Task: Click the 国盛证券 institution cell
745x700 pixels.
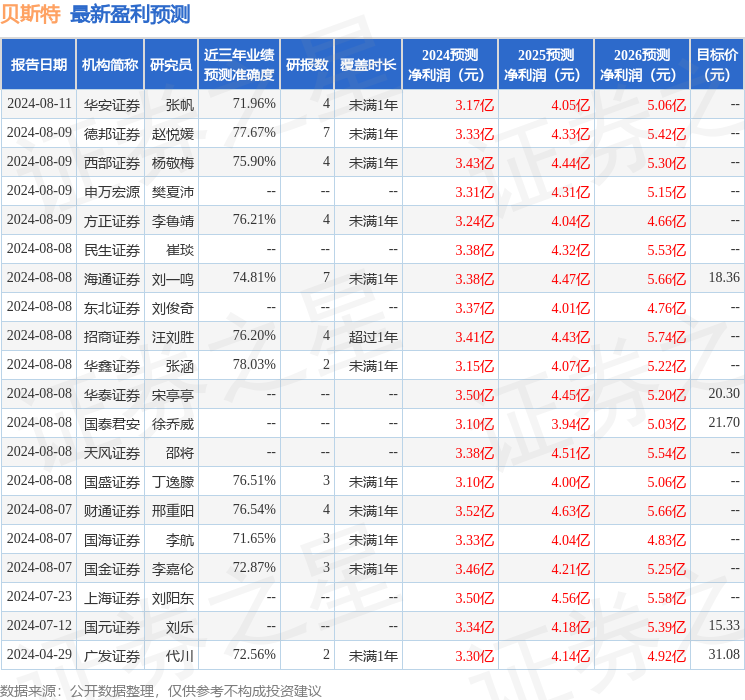Action: [x=112, y=482]
